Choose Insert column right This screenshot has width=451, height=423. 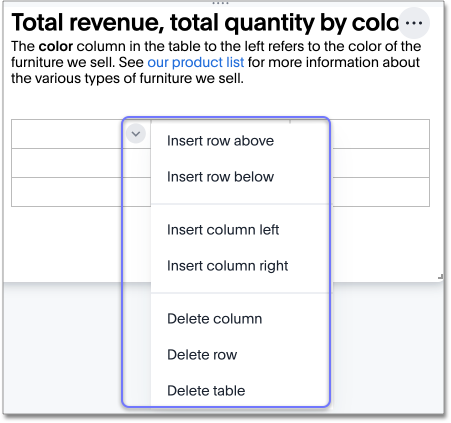[227, 266]
